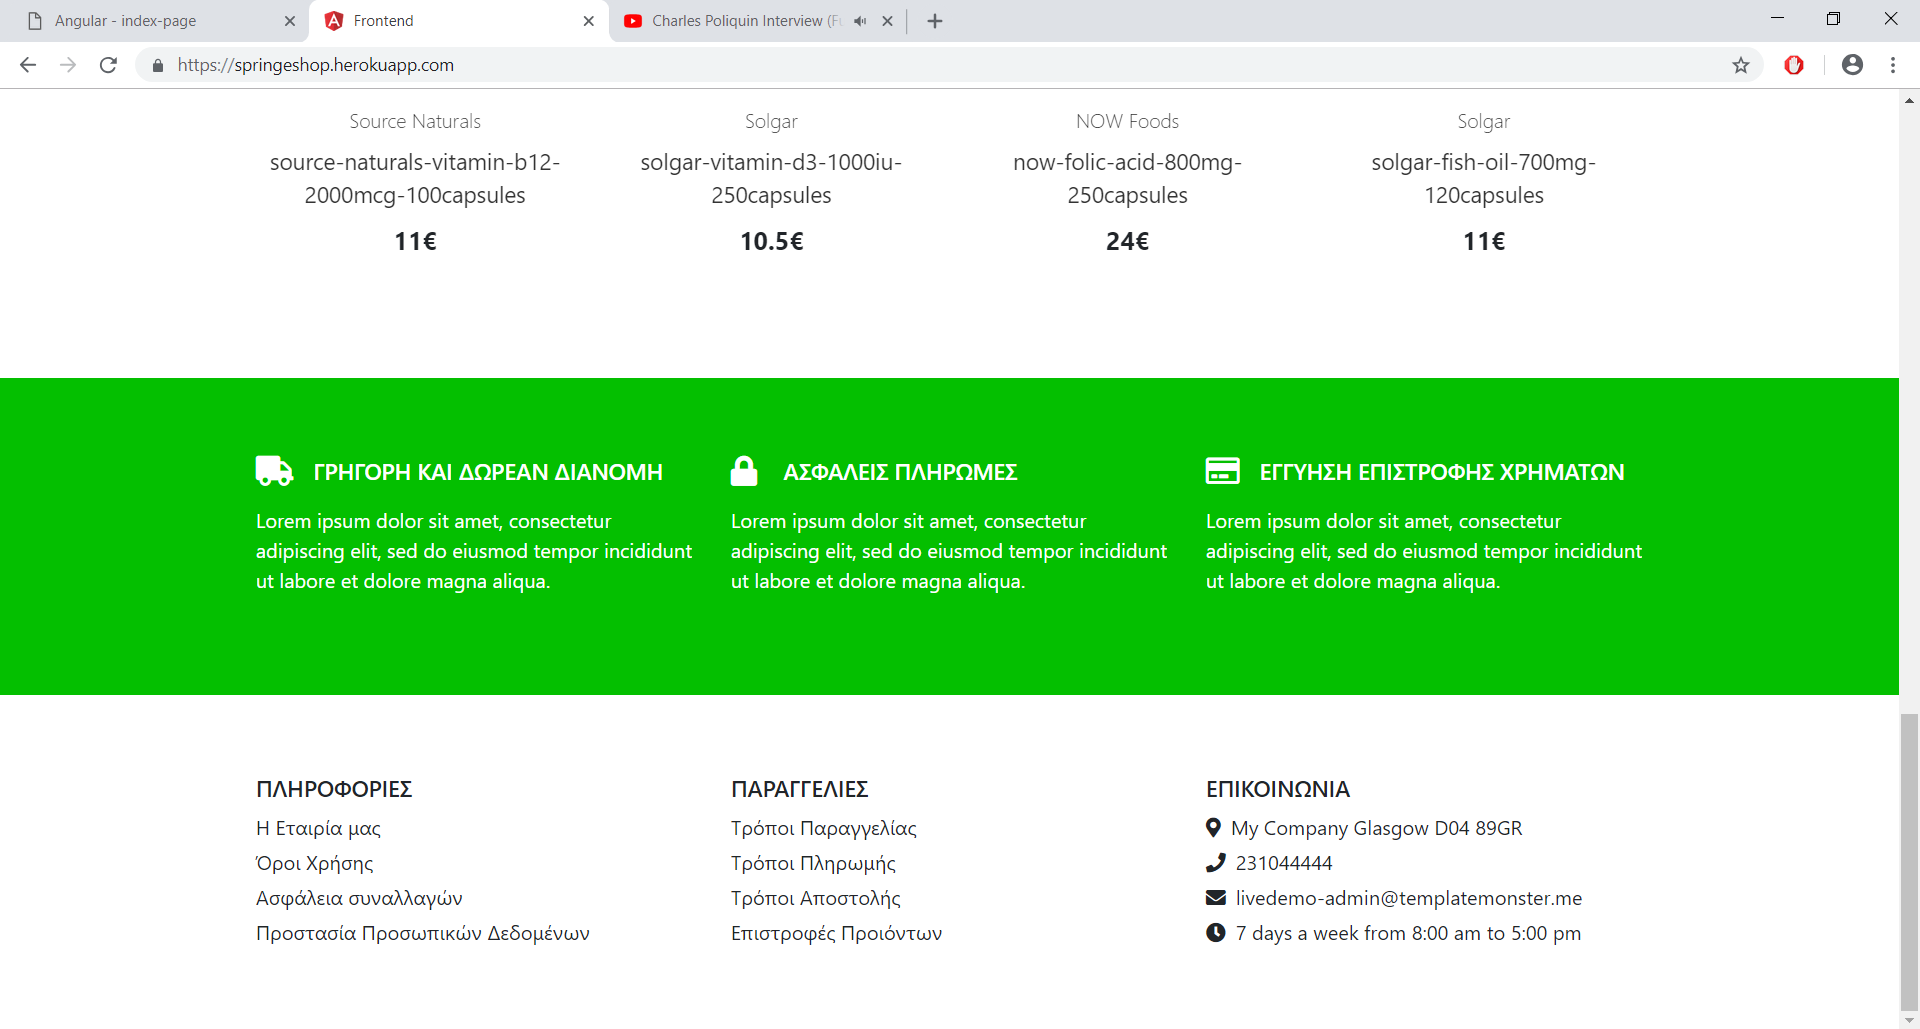Switch to the Charles Poliquin Interview tab
The width and height of the screenshot is (1920, 1029).
(755, 21)
